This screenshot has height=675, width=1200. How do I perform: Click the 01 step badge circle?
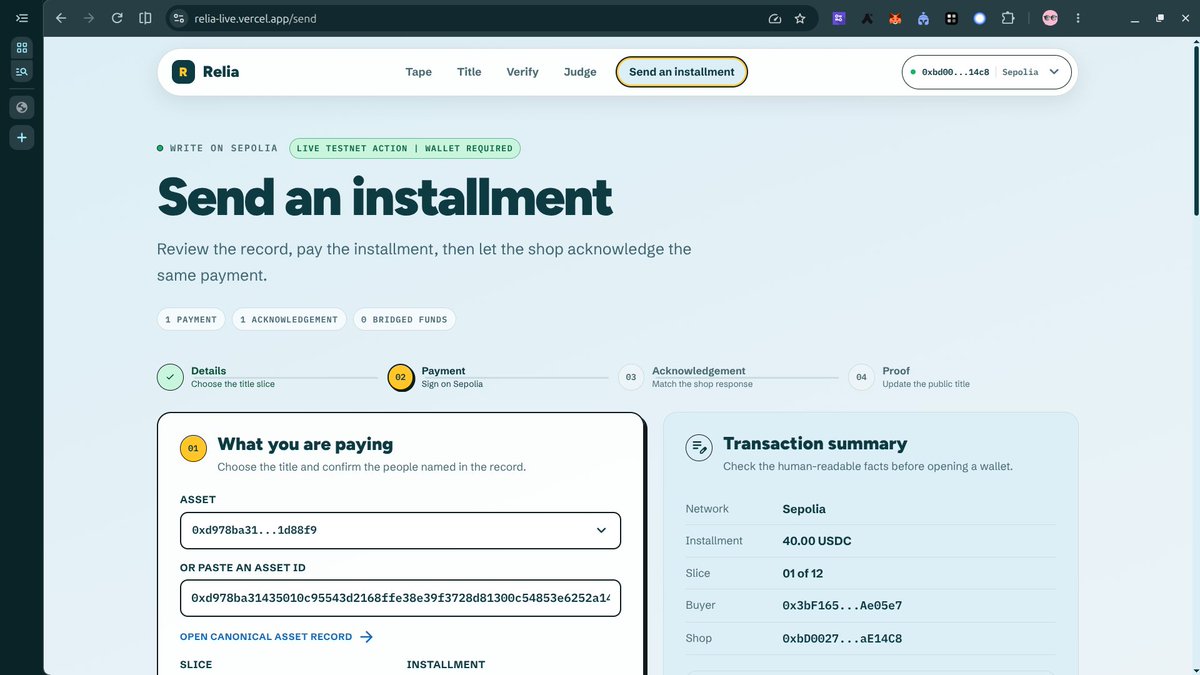click(194, 448)
